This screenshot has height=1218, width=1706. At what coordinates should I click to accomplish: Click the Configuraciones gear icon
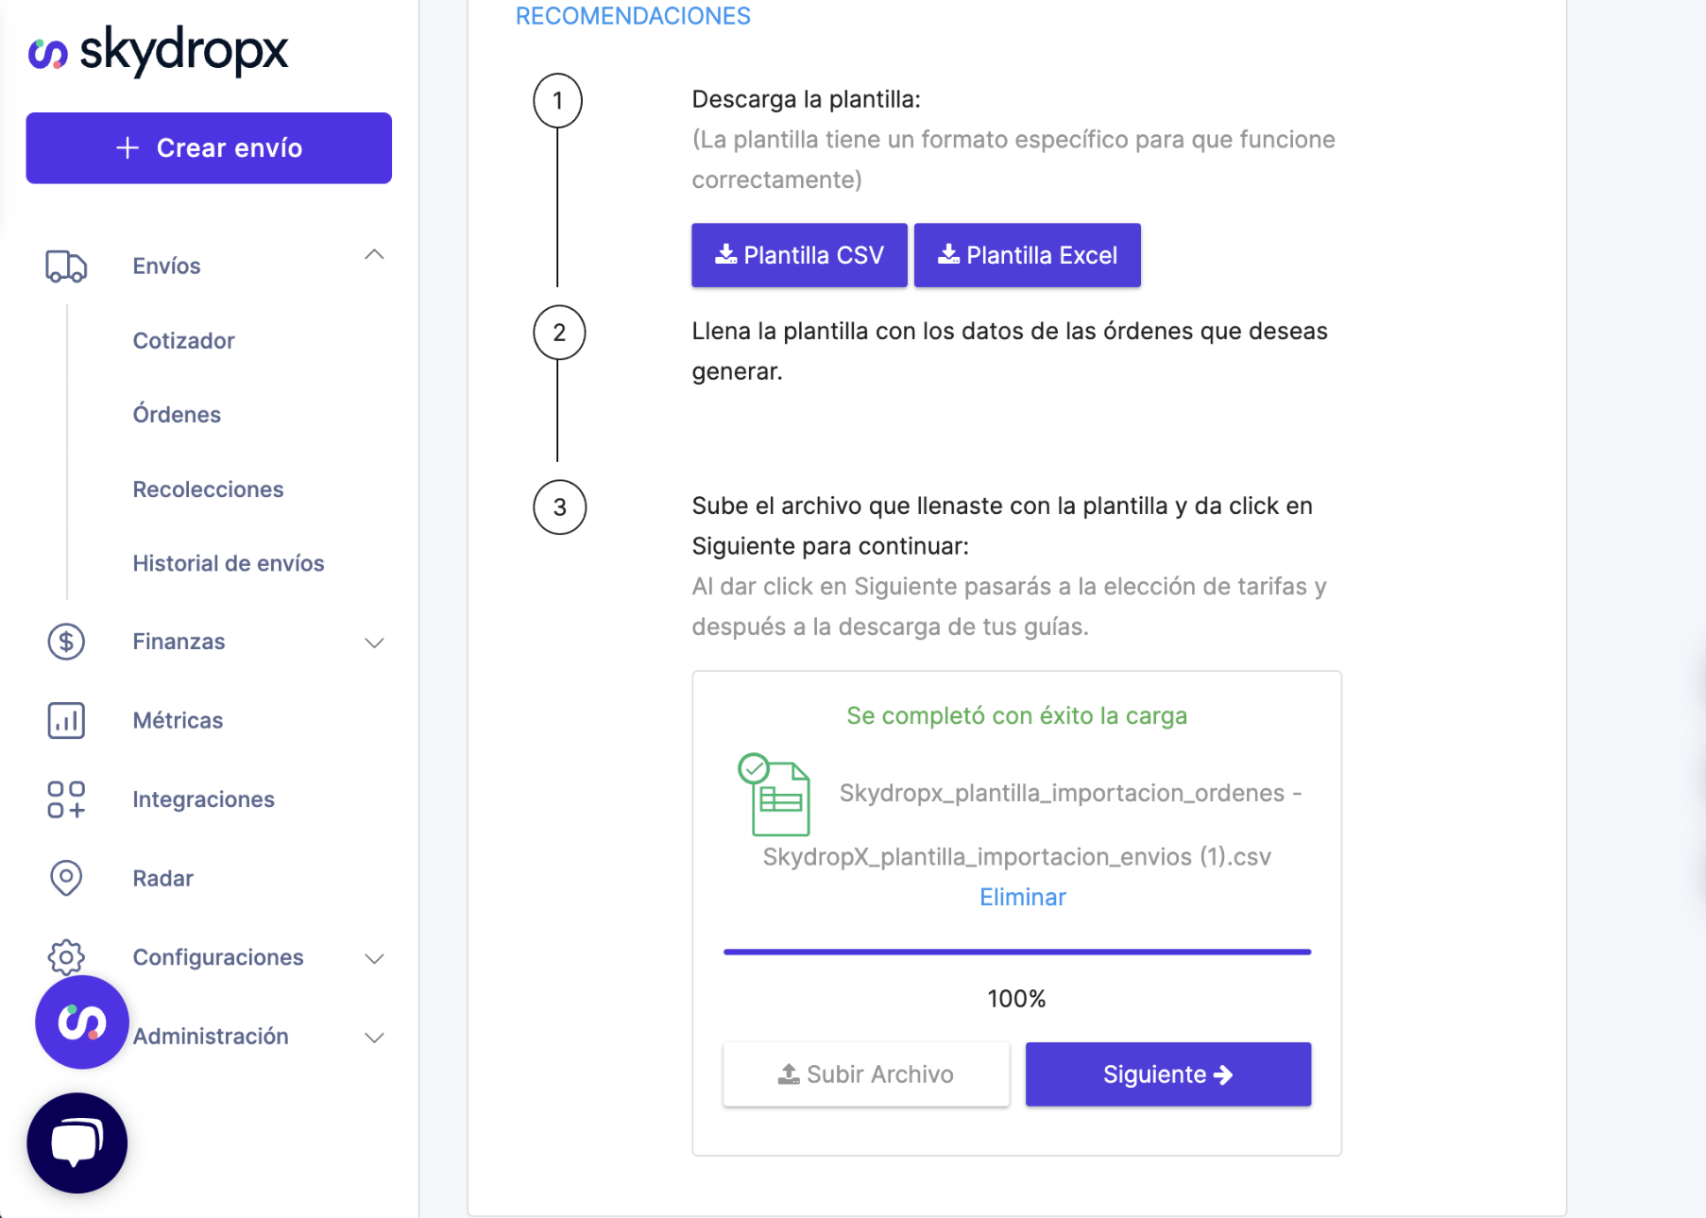coord(66,955)
